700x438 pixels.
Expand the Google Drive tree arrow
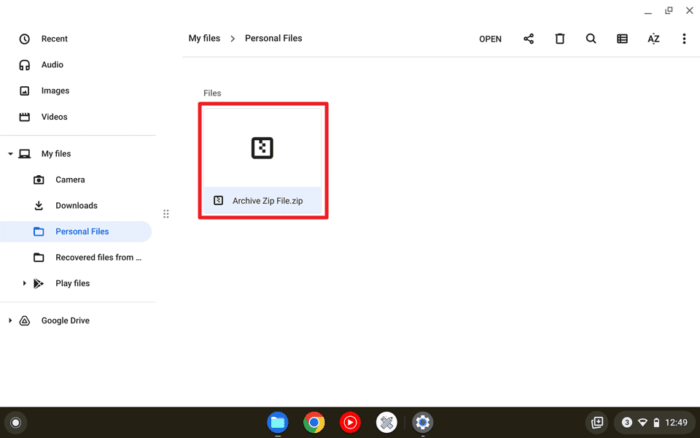coord(10,321)
